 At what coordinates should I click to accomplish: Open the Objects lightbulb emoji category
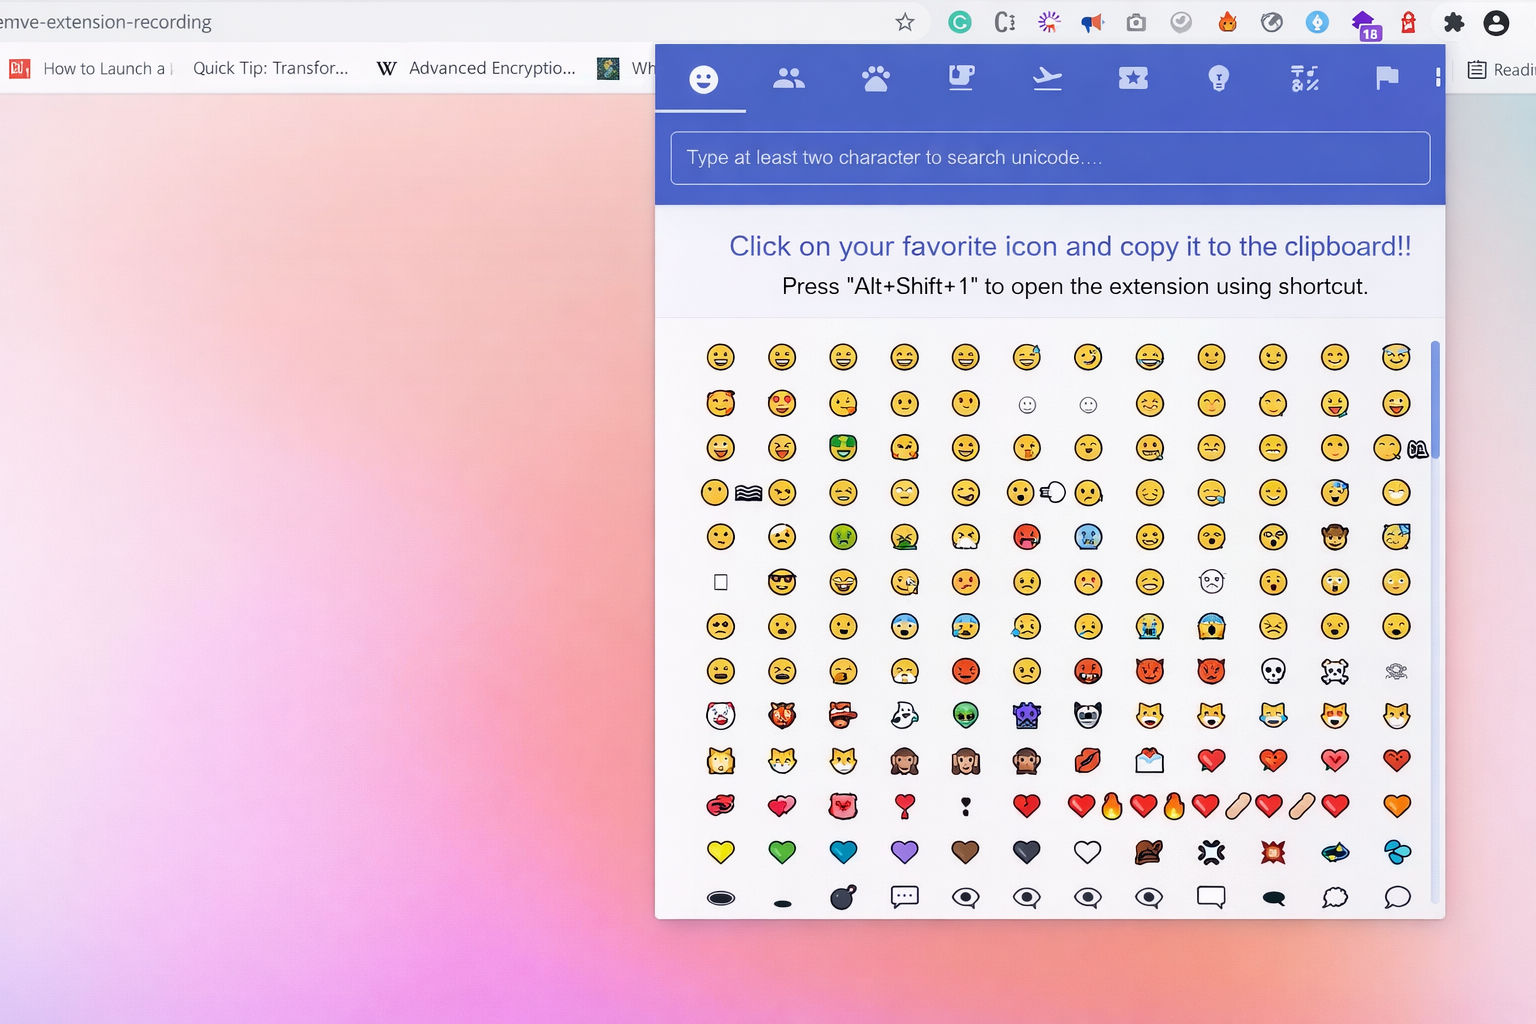(x=1219, y=79)
